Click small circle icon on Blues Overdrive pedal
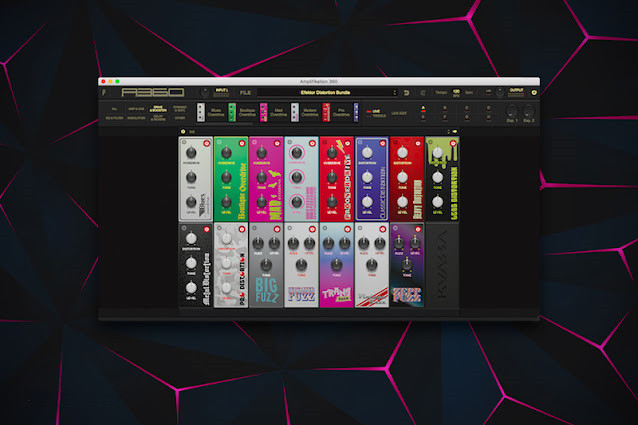Image resolution: width=638 pixels, height=425 pixels. pos(184,142)
